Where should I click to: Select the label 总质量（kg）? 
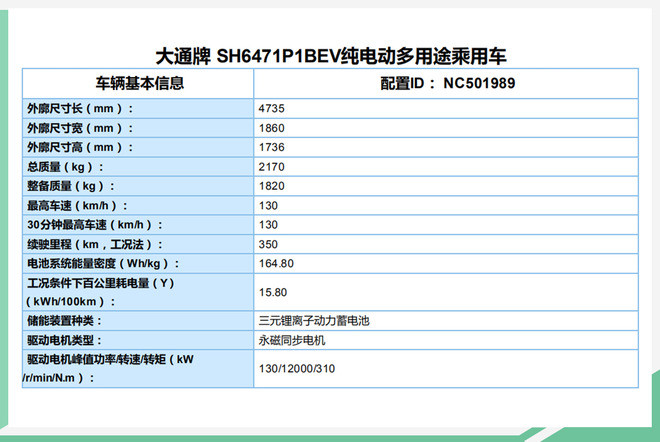(65, 167)
